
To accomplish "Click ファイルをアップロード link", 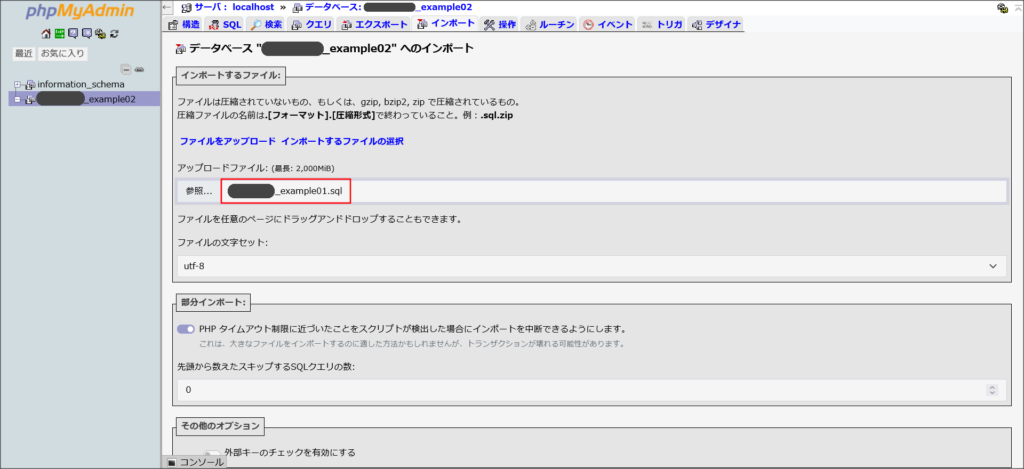I will pyautogui.click(x=229, y=141).
